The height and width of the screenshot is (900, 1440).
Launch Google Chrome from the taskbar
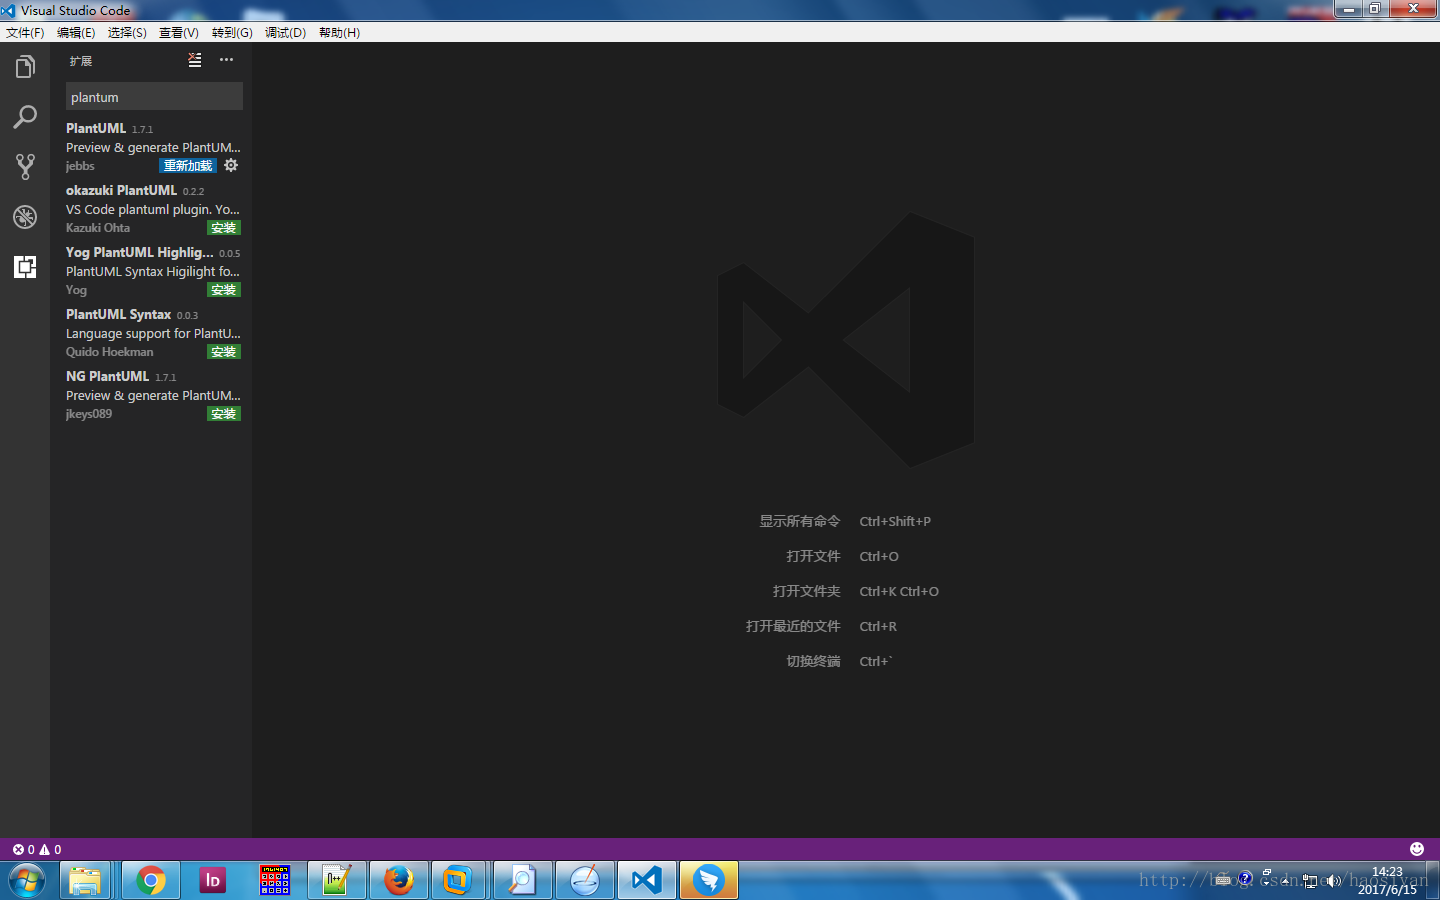tap(151, 881)
